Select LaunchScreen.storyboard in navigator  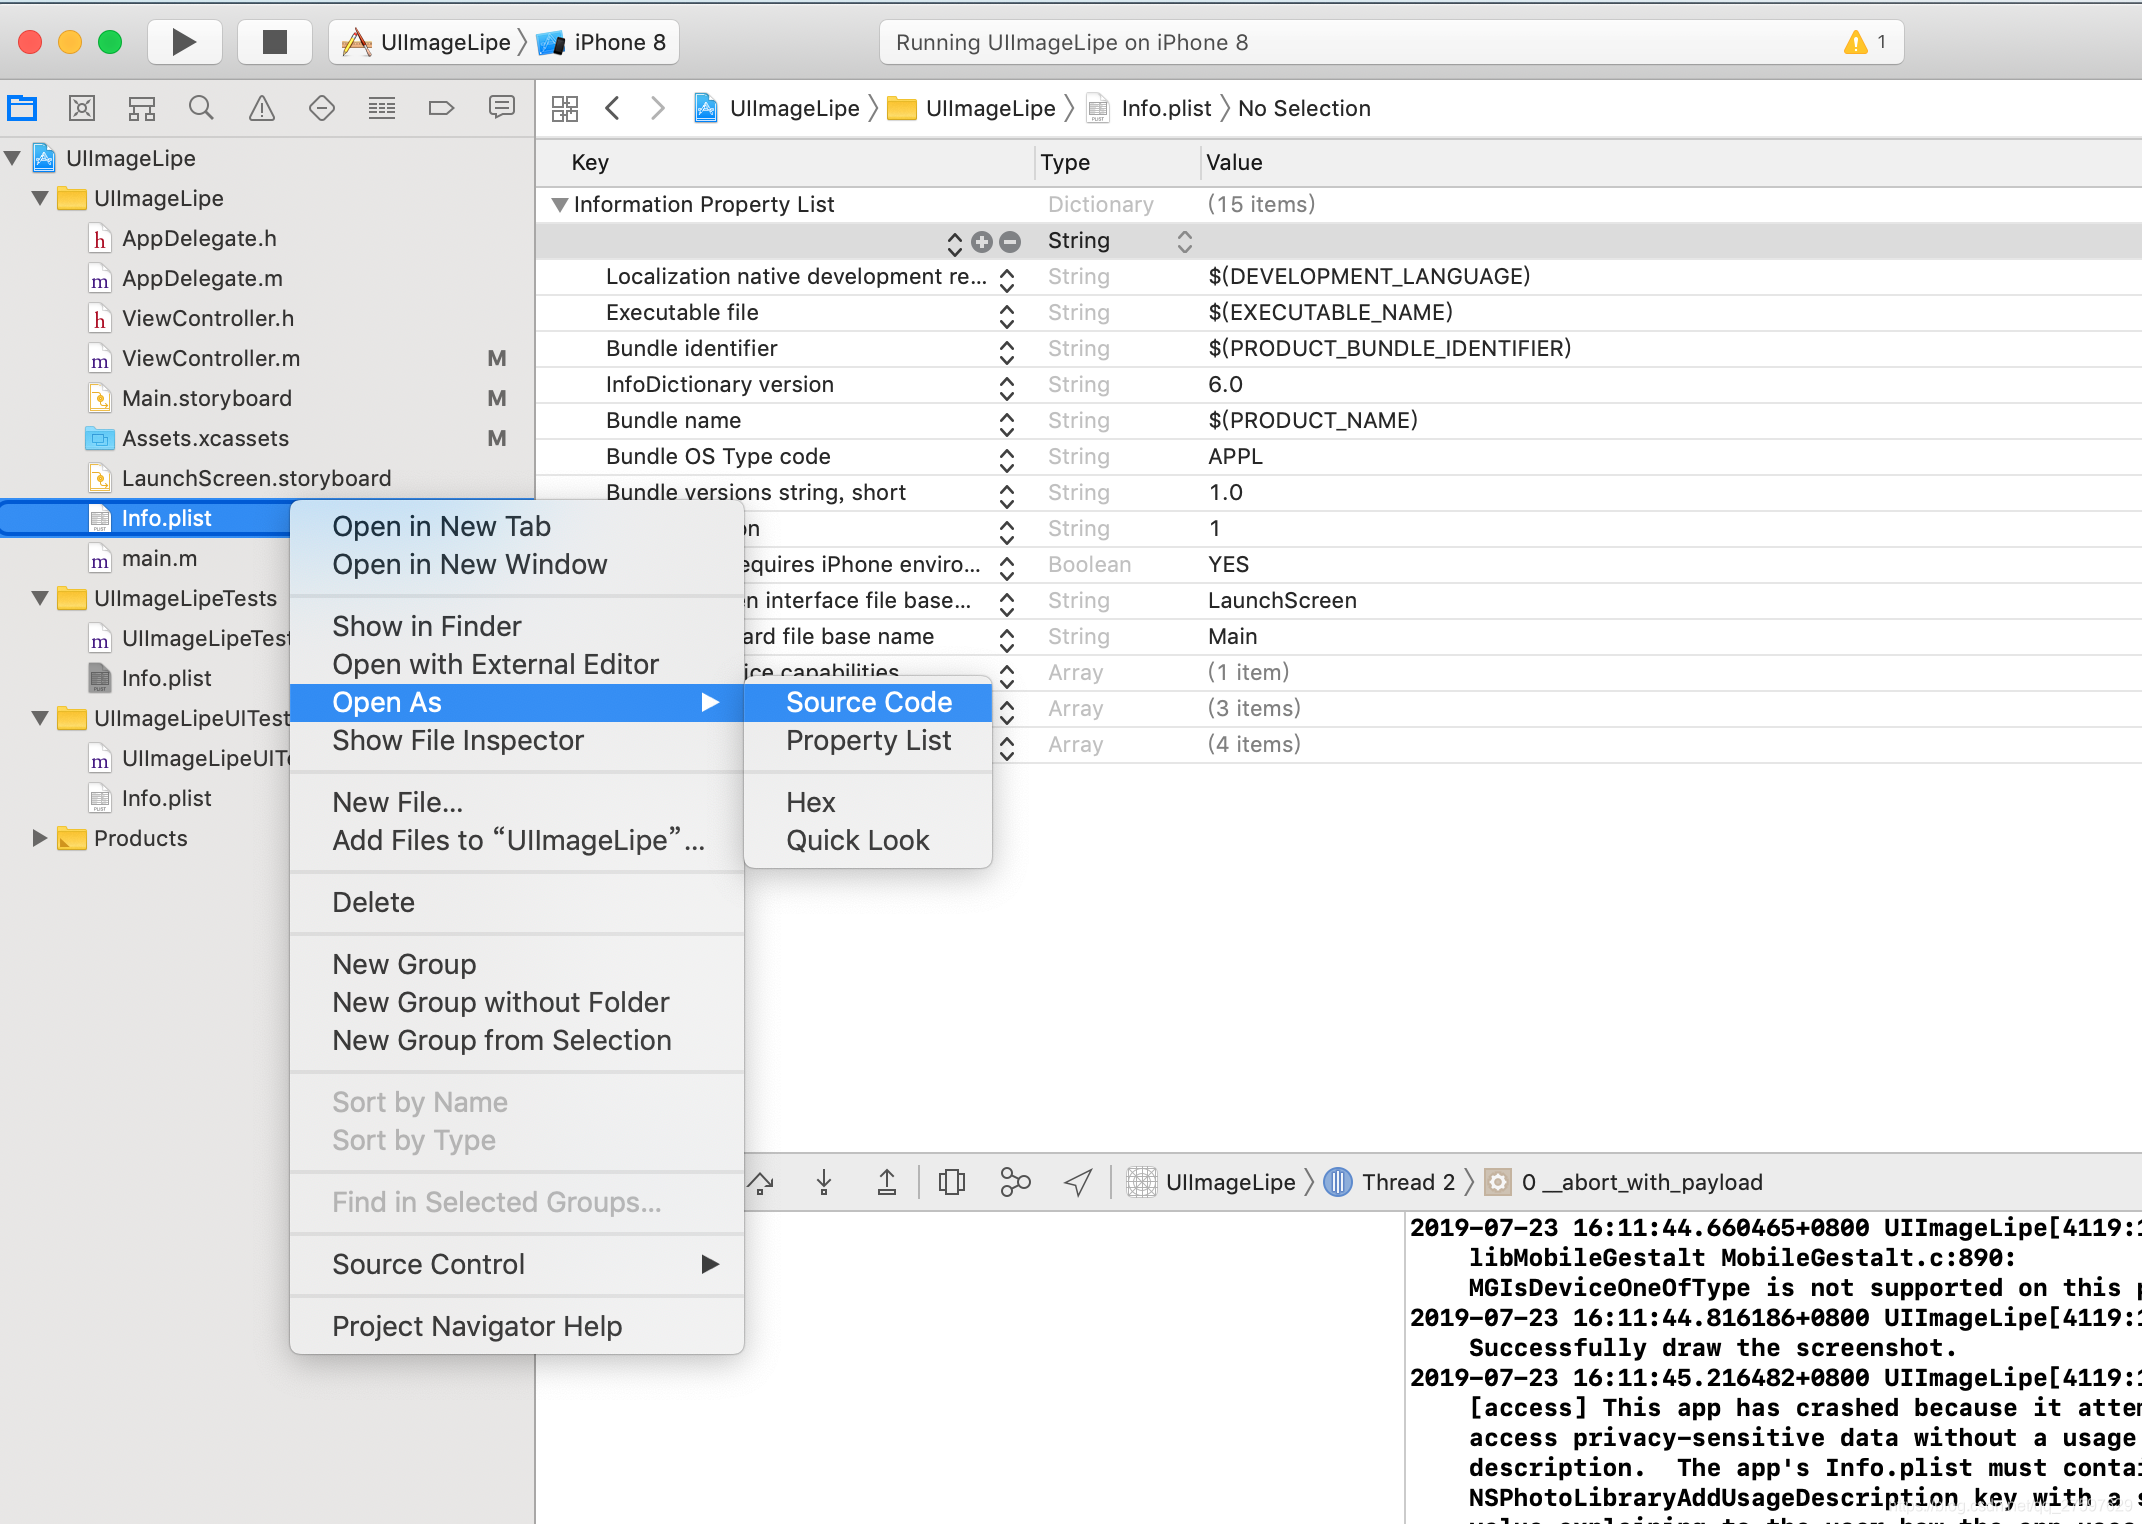tap(256, 478)
